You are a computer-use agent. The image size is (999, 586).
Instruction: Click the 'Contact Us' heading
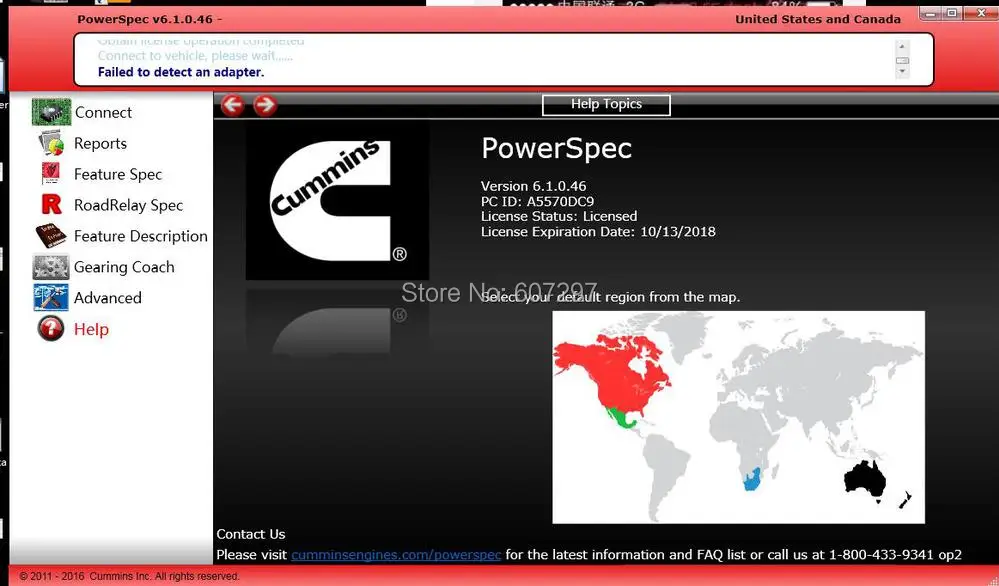tap(250, 534)
